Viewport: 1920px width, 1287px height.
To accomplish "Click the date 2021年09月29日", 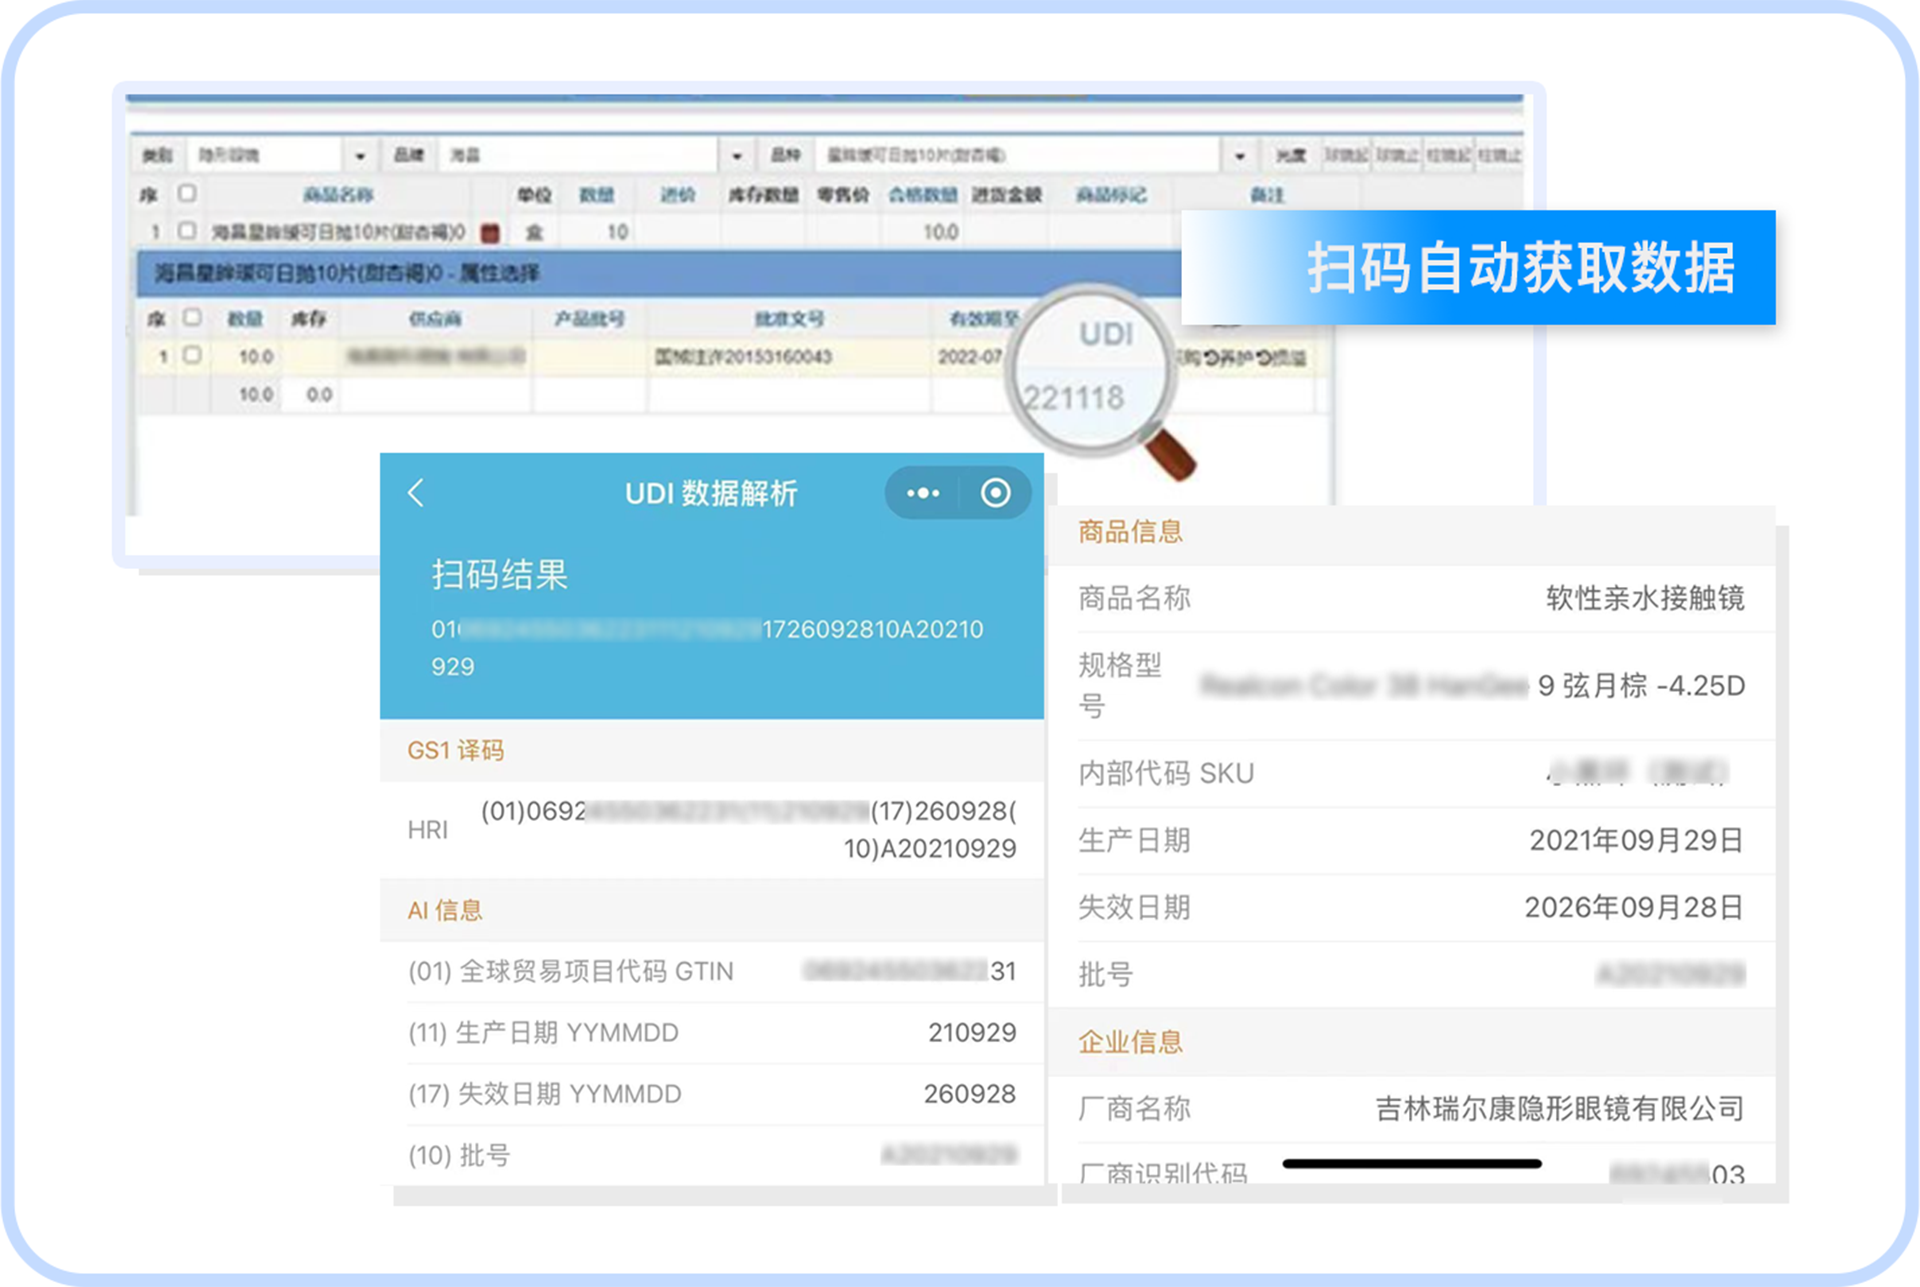I will 1637,841.
